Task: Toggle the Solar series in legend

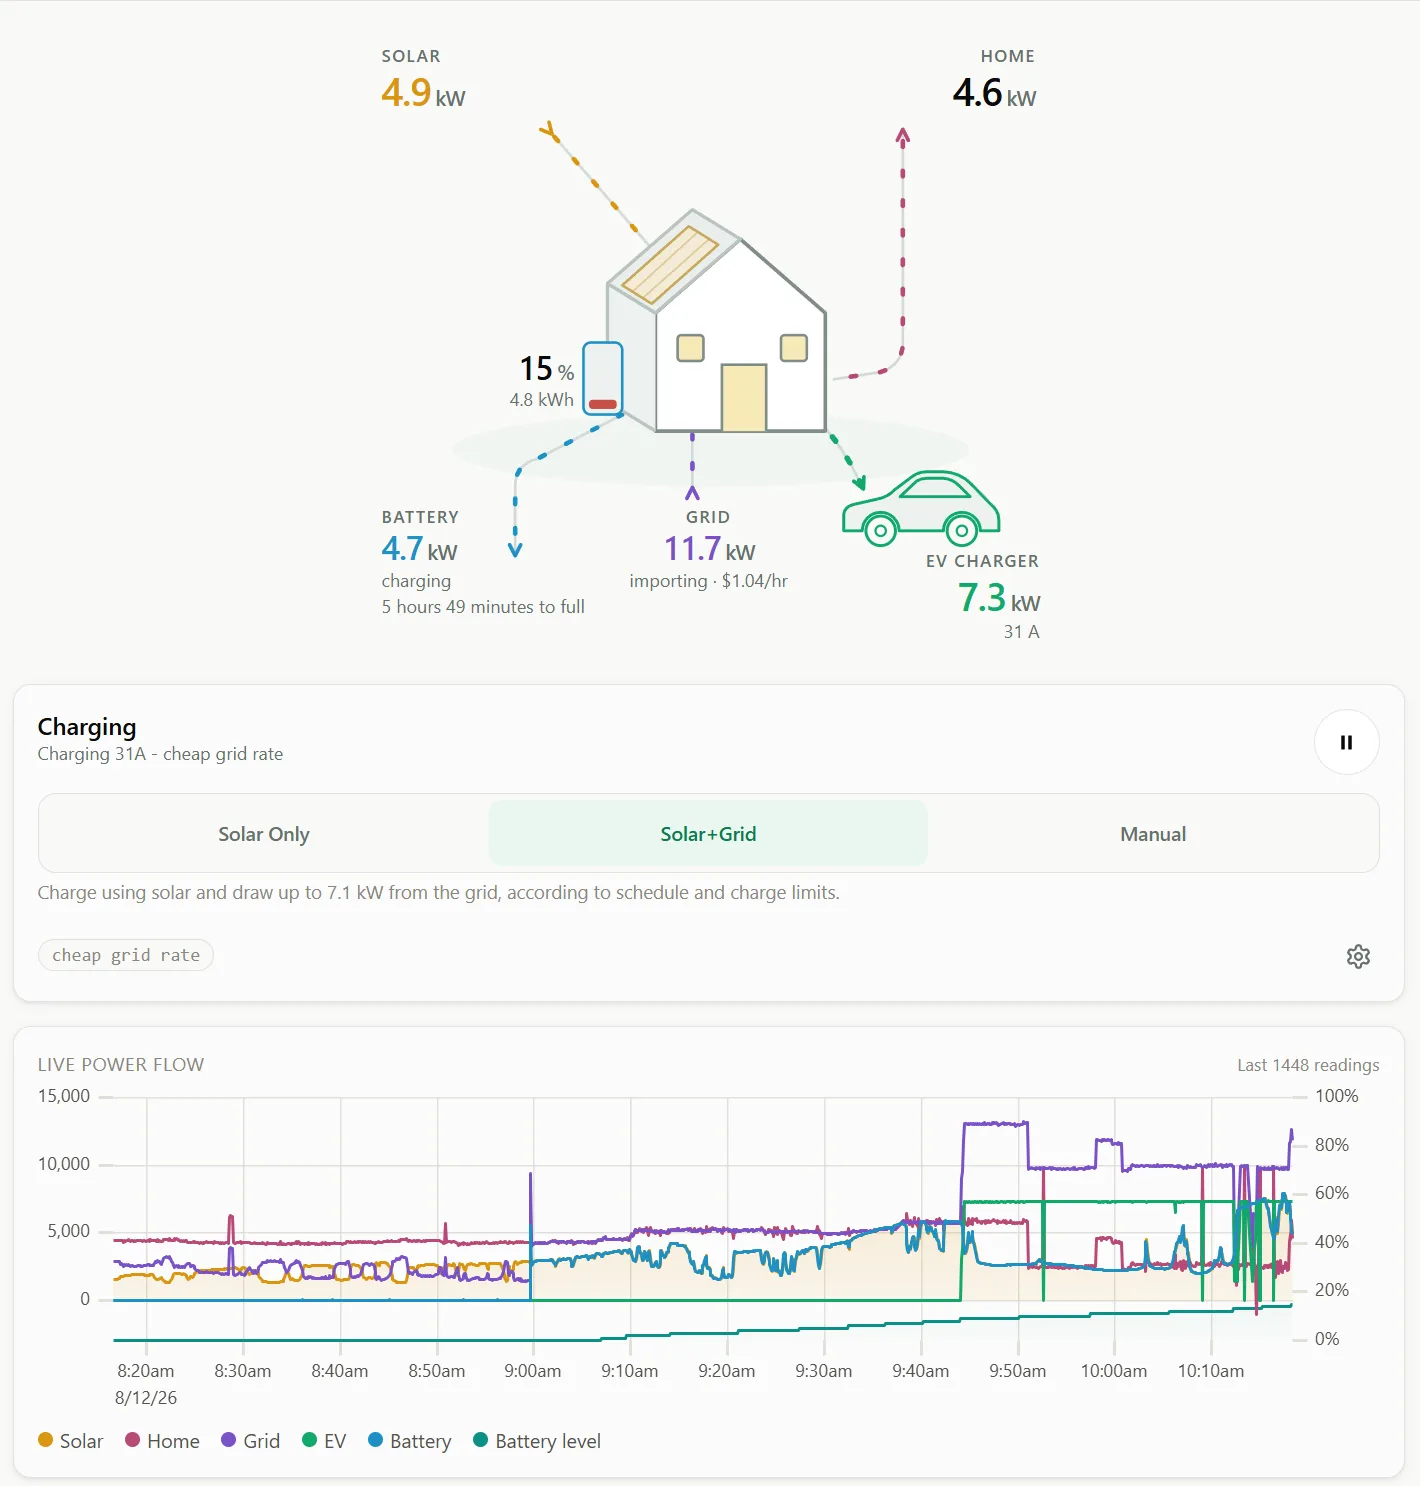Action: click(x=71, y=1441)
